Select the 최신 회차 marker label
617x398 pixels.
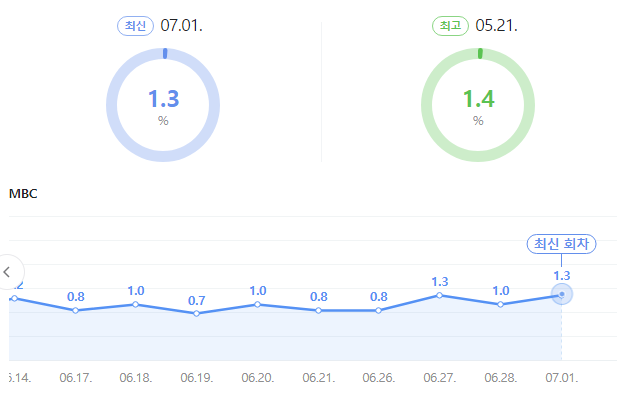click(561, 244)
